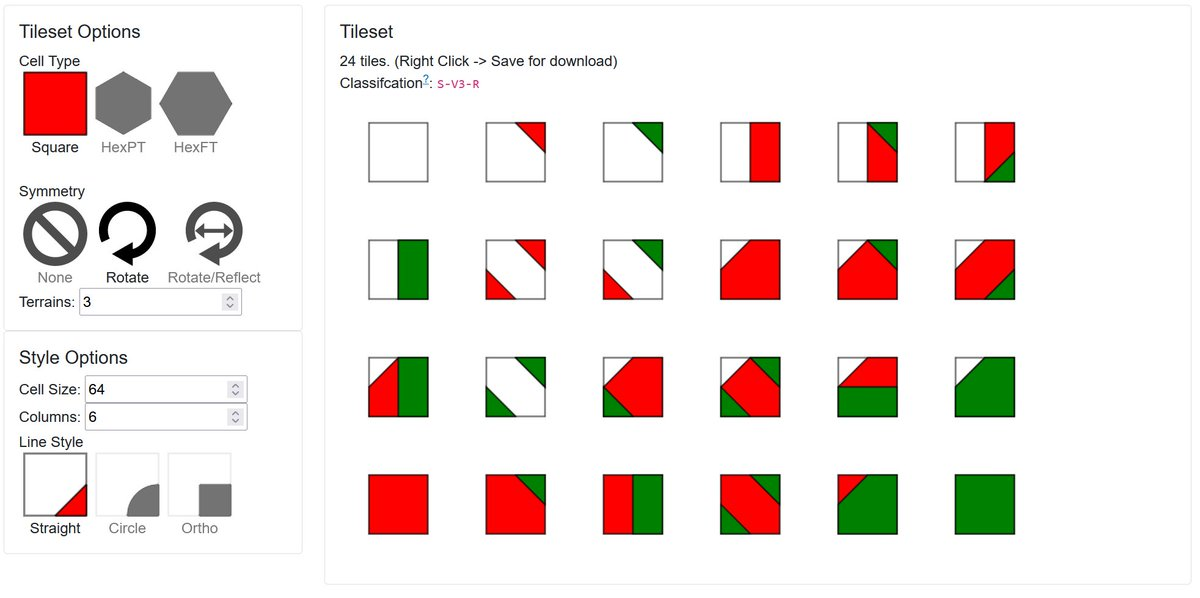Select the Rotate symmetry icon
The image size is (1200, 598).
click(127, 234)
